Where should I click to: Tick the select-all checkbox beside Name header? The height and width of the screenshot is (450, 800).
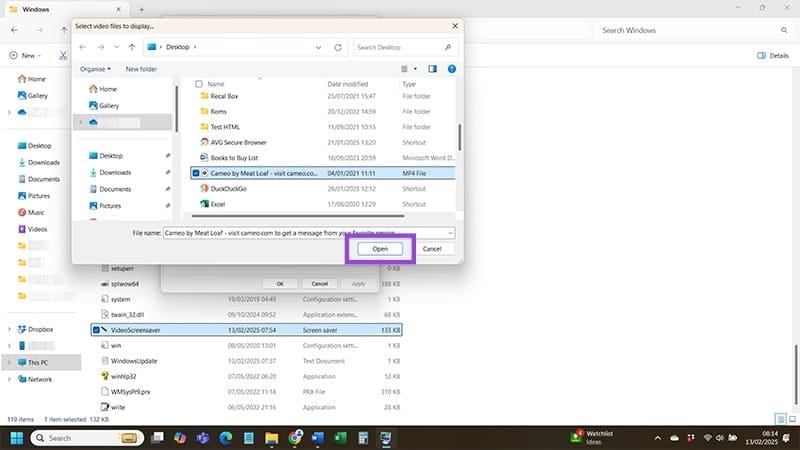tap(199, 84)
